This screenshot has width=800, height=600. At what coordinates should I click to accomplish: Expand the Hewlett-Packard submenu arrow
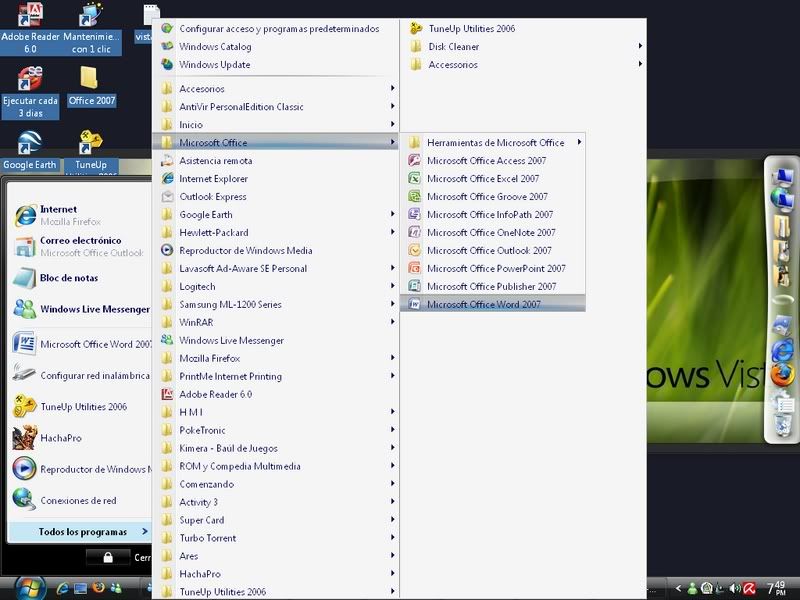click(x=392, y=232)
